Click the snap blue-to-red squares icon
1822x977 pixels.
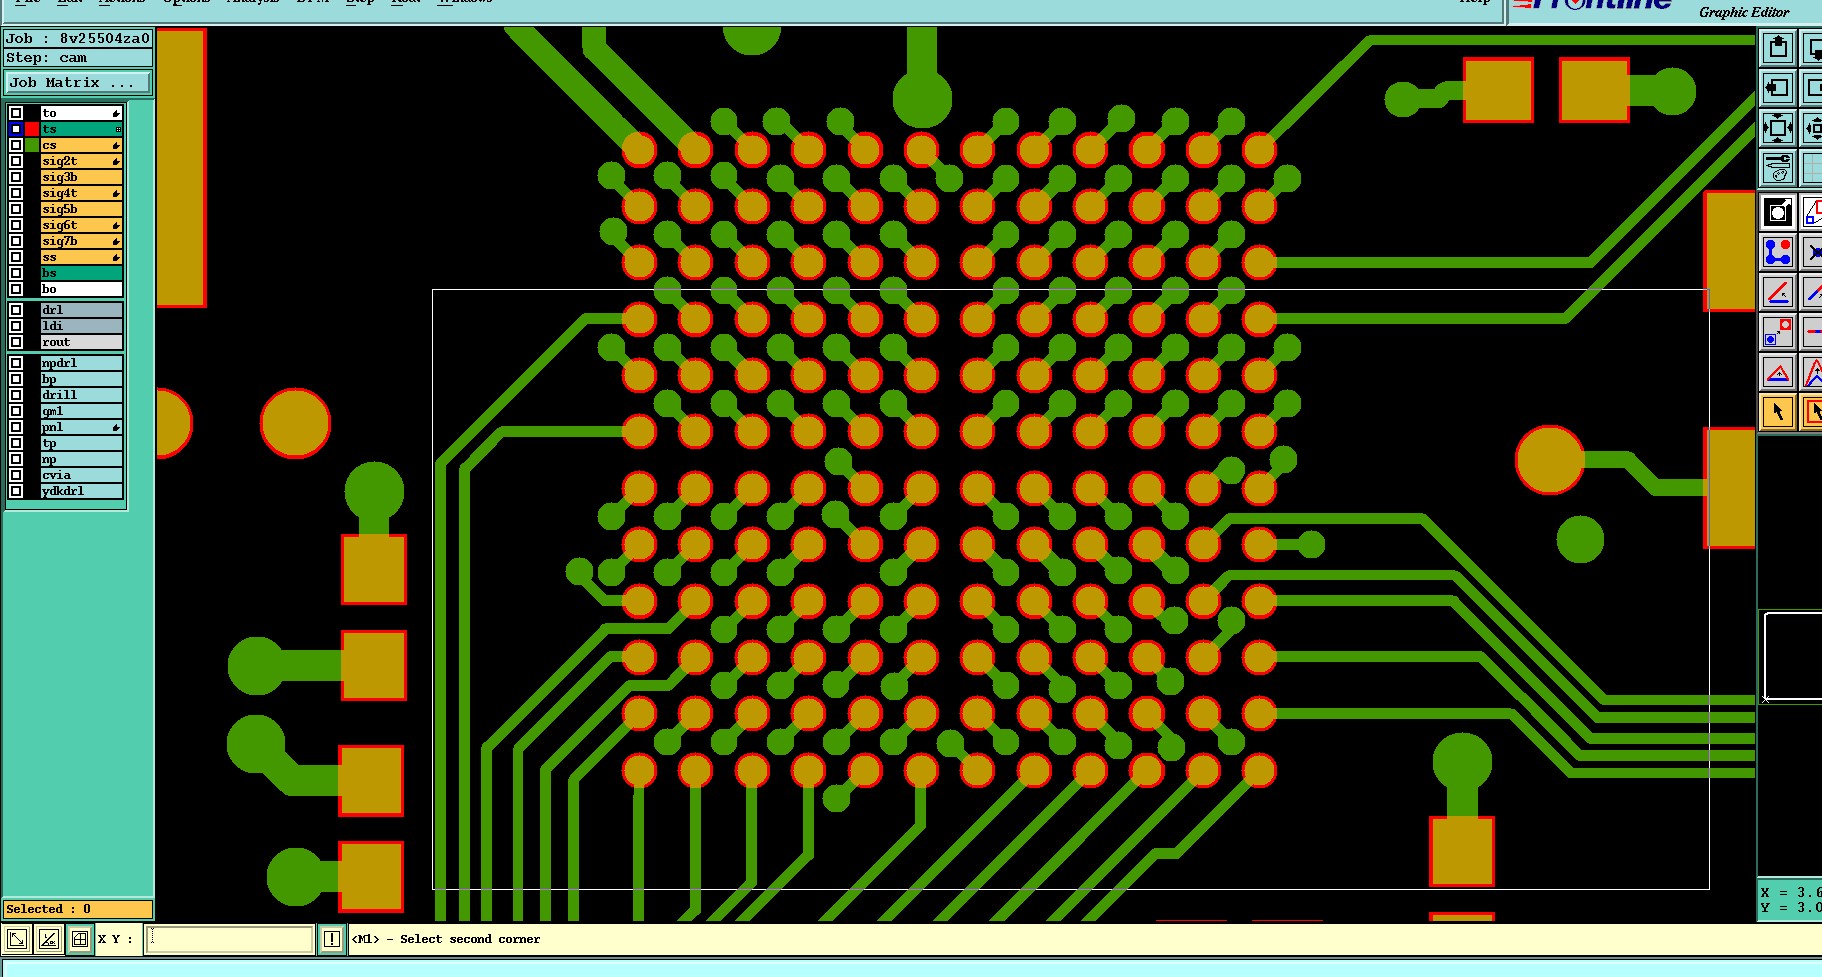(1778, 332)
